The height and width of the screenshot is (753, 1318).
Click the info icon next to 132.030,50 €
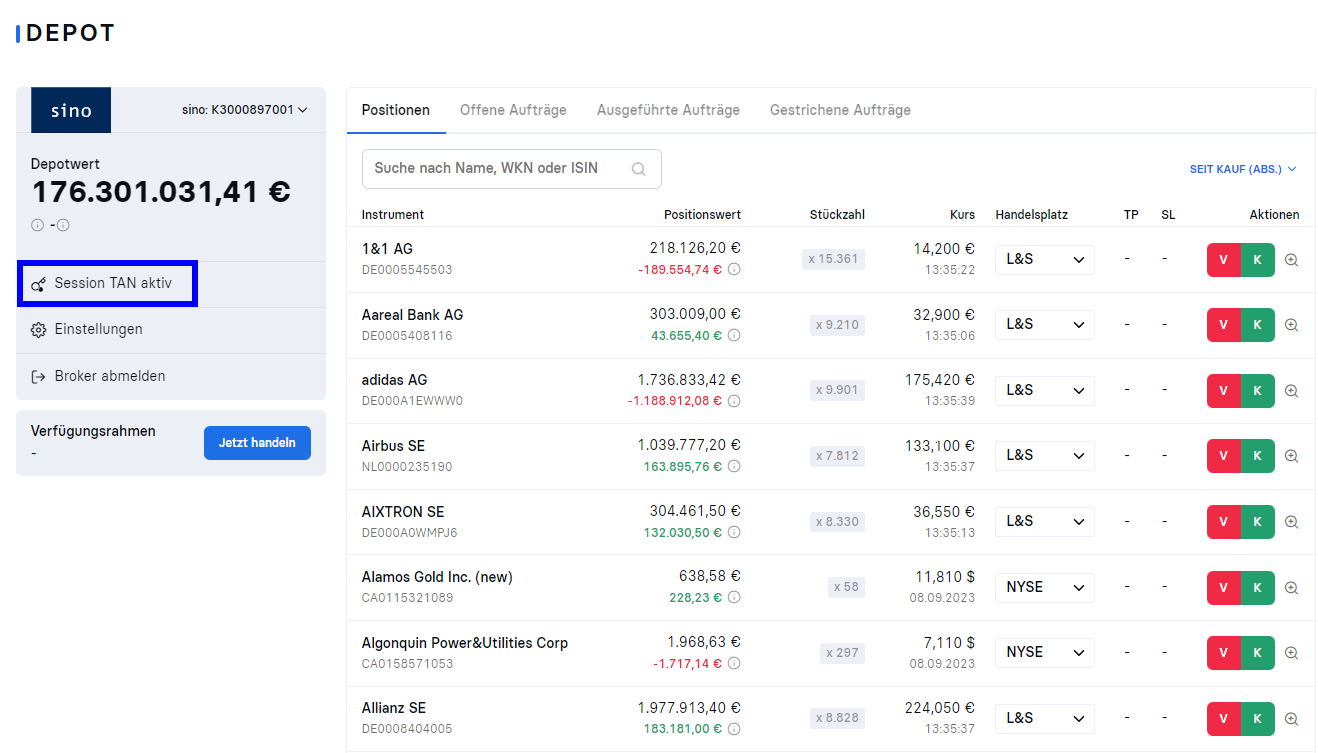734,533
